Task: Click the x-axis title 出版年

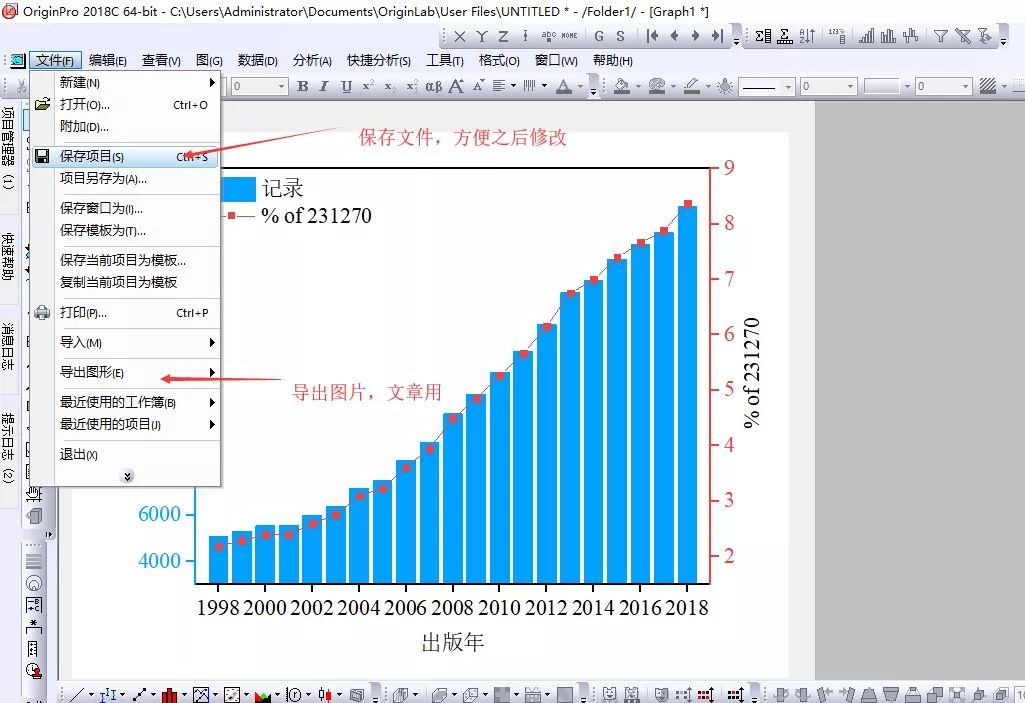Action: tap(452, 642)
